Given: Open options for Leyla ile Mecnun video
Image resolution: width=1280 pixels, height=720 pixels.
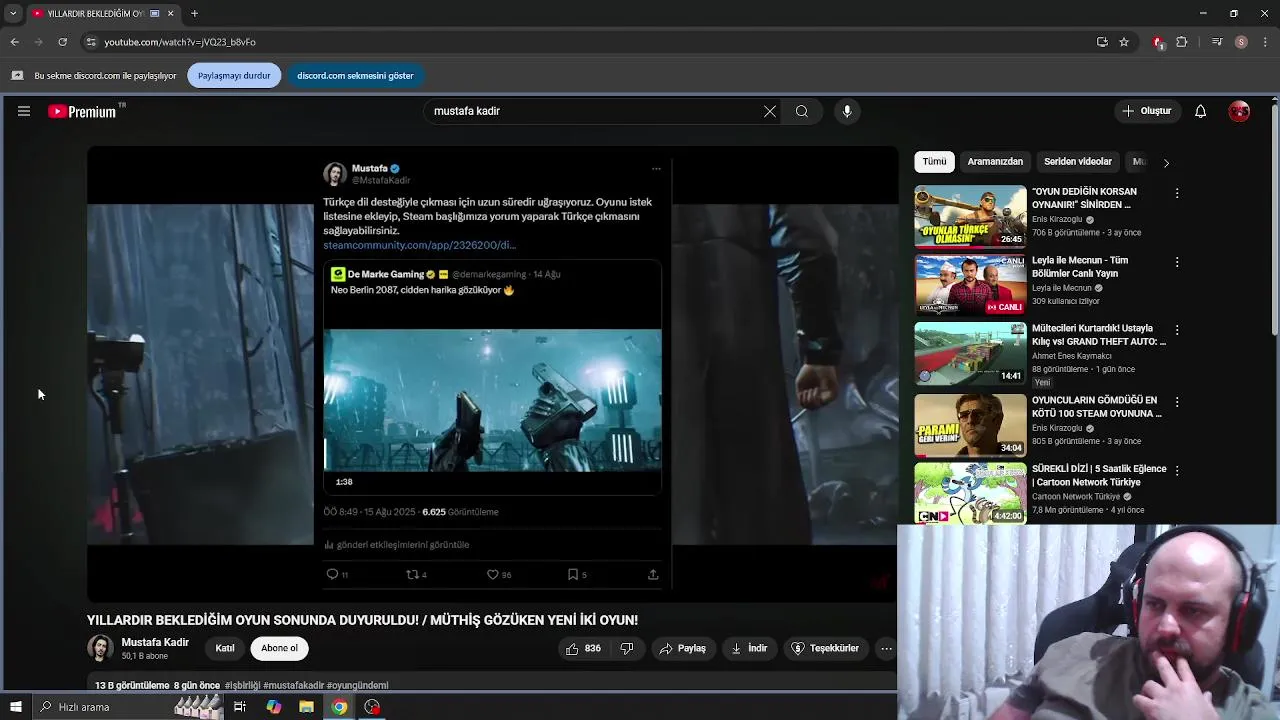Looking at the screenshot, I should pos(1177,262).
